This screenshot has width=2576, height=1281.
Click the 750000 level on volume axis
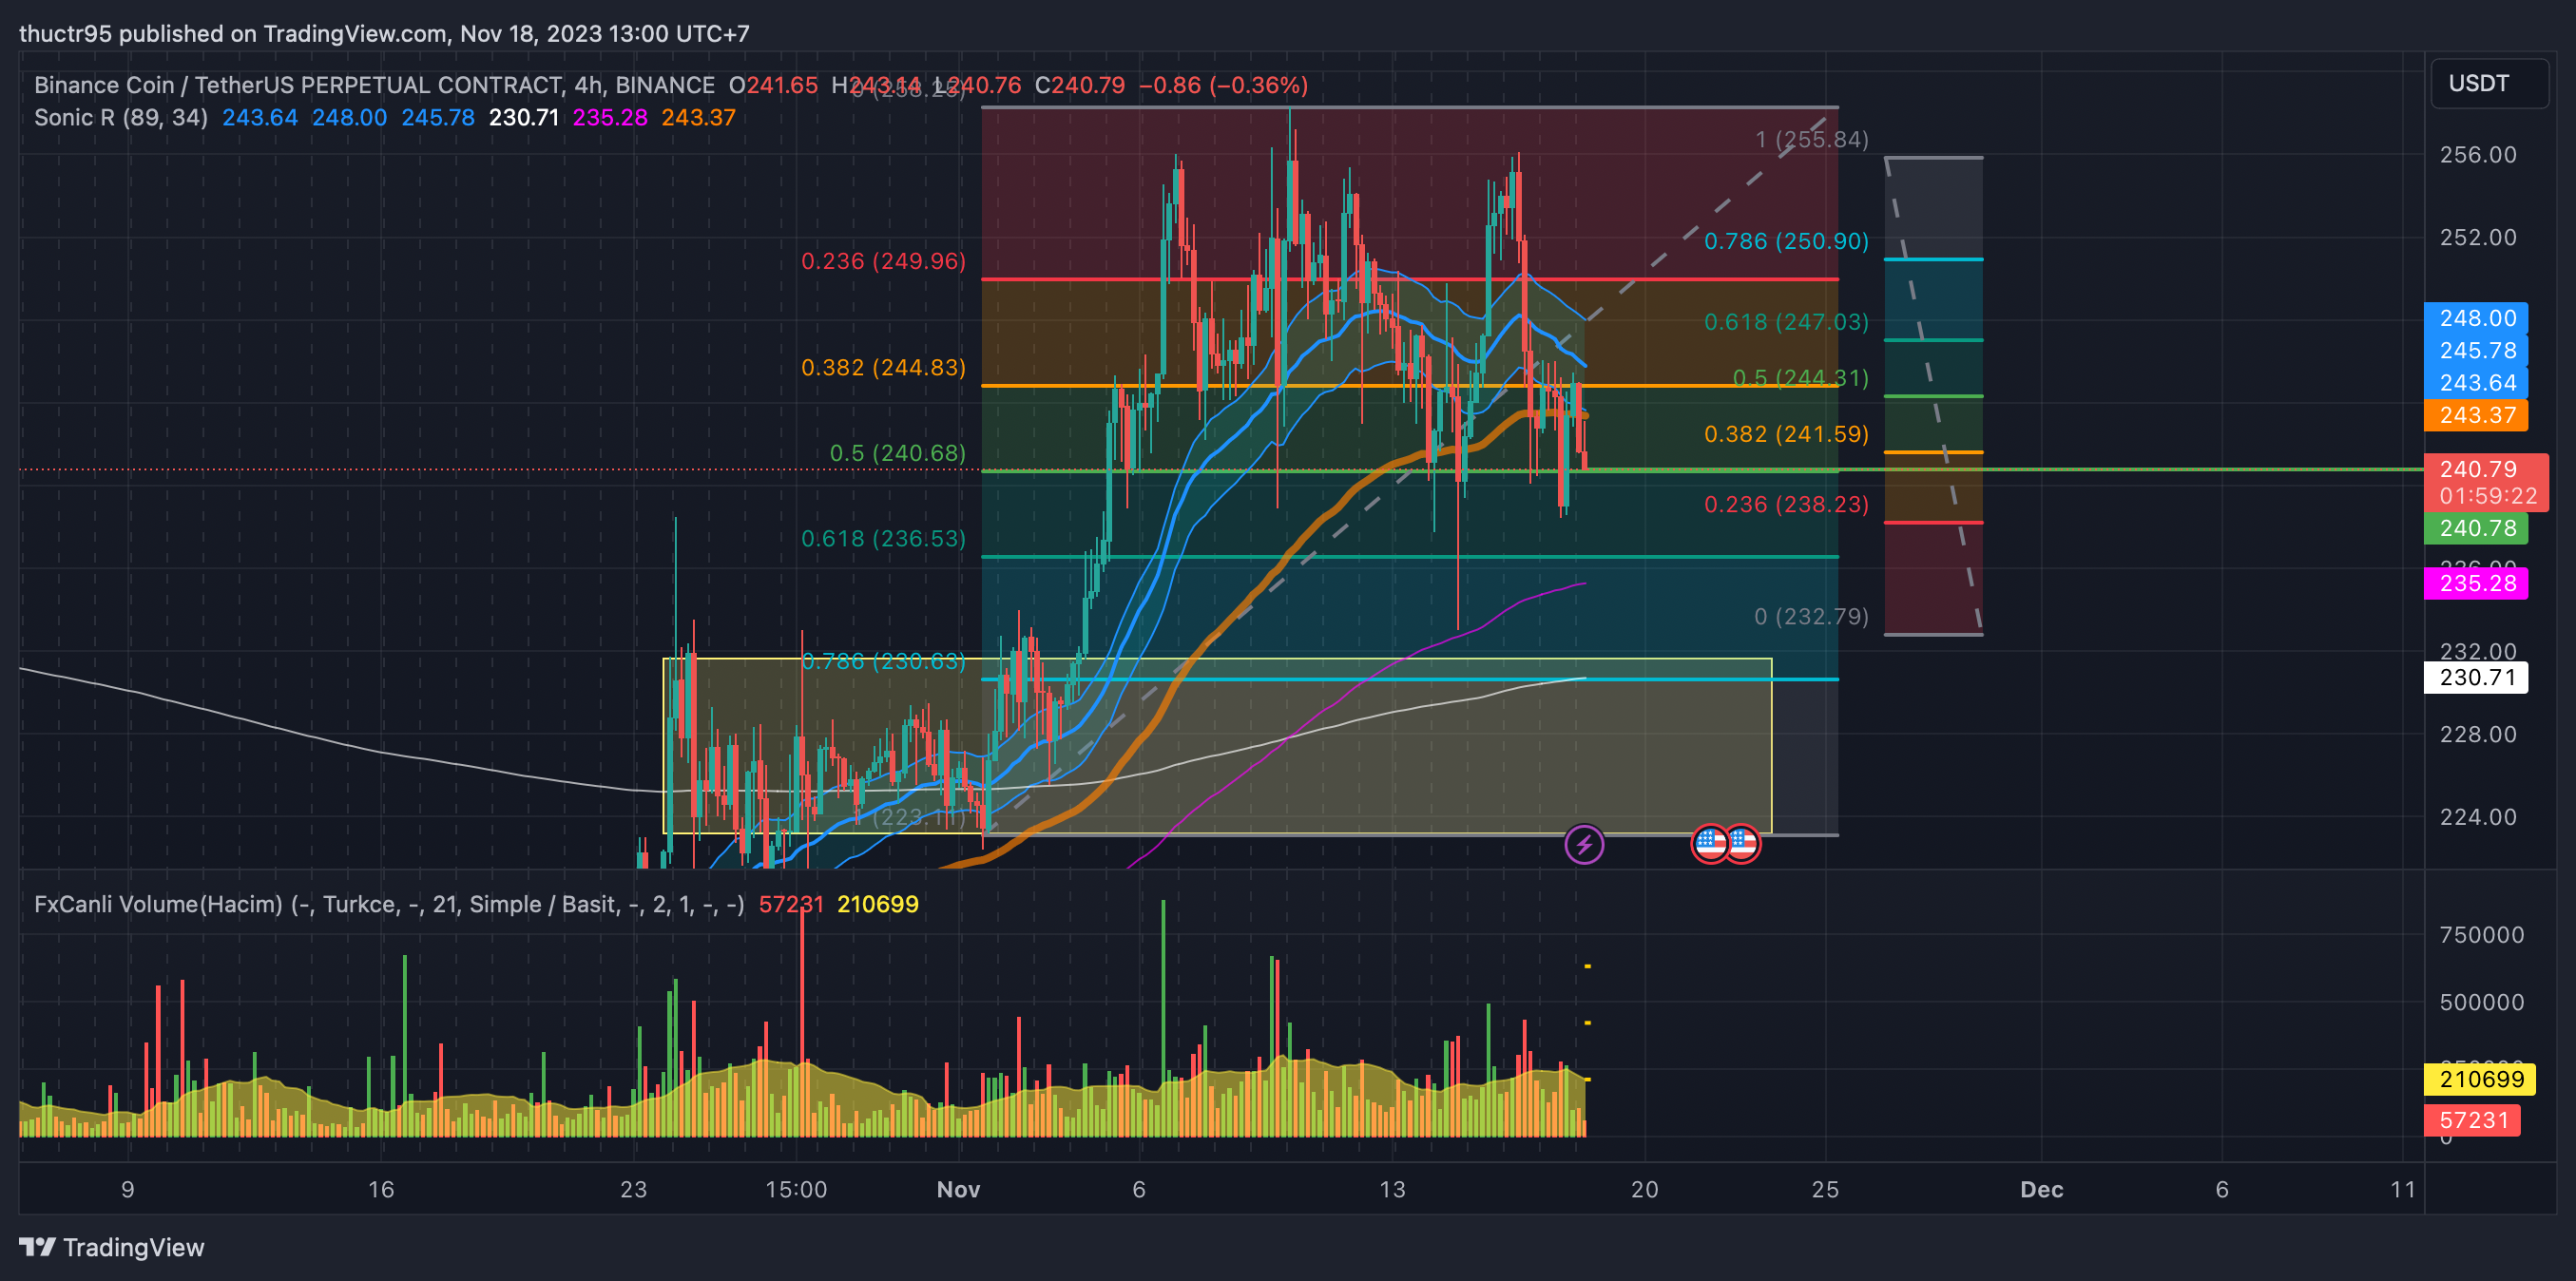(x=2481, y=934)
